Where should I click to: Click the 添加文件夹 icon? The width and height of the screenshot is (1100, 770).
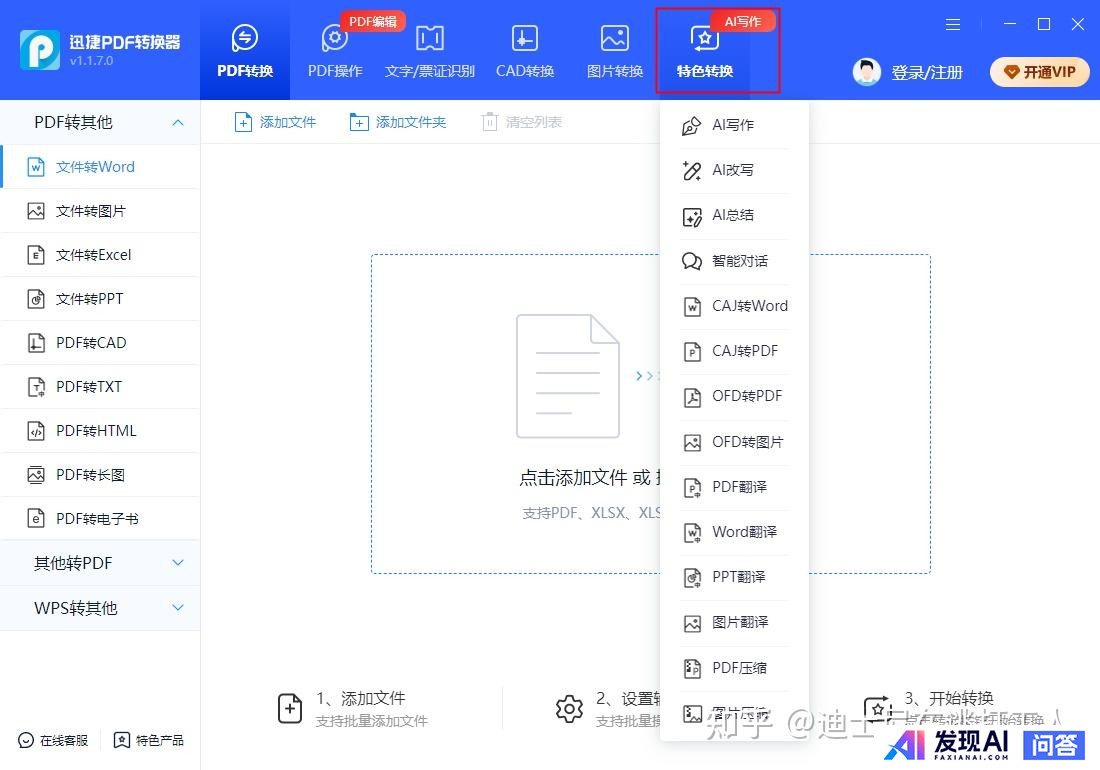coord(359,122)
